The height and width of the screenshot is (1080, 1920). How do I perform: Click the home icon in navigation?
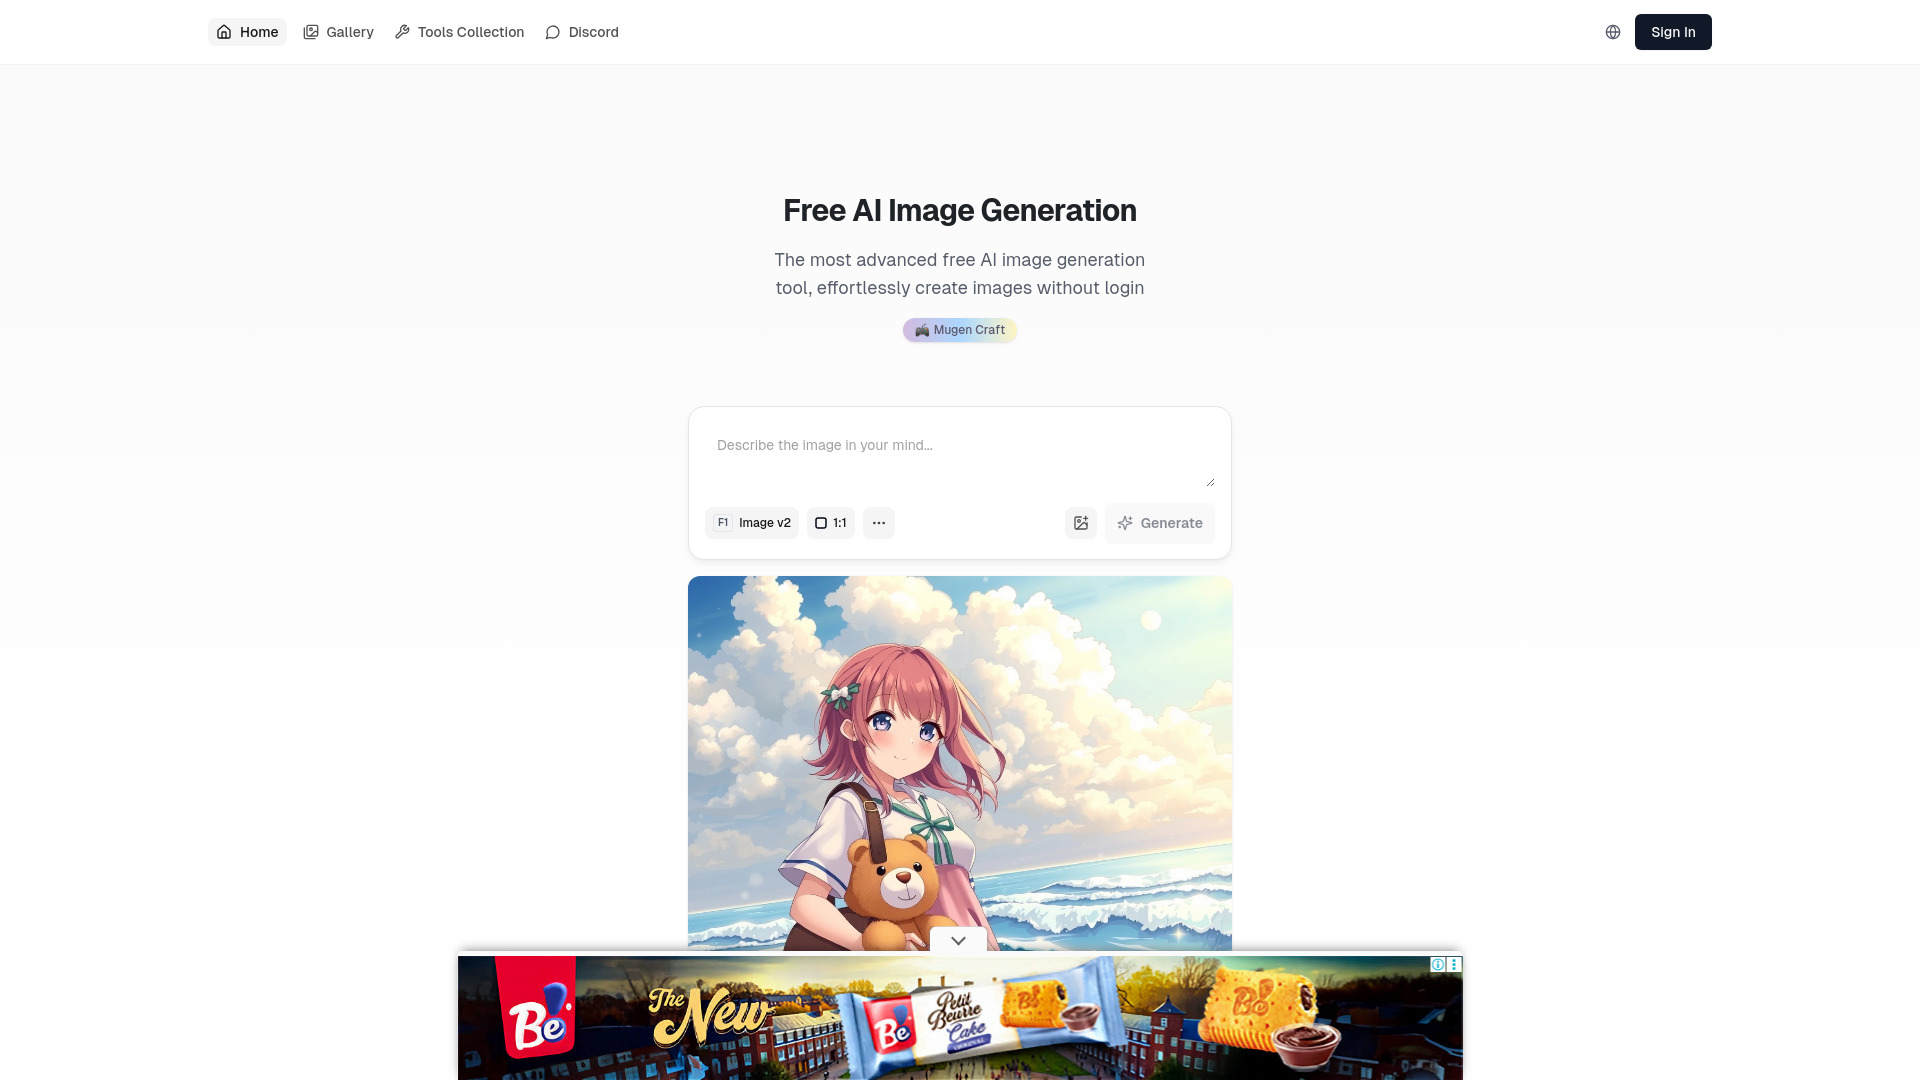click(224, 32)
